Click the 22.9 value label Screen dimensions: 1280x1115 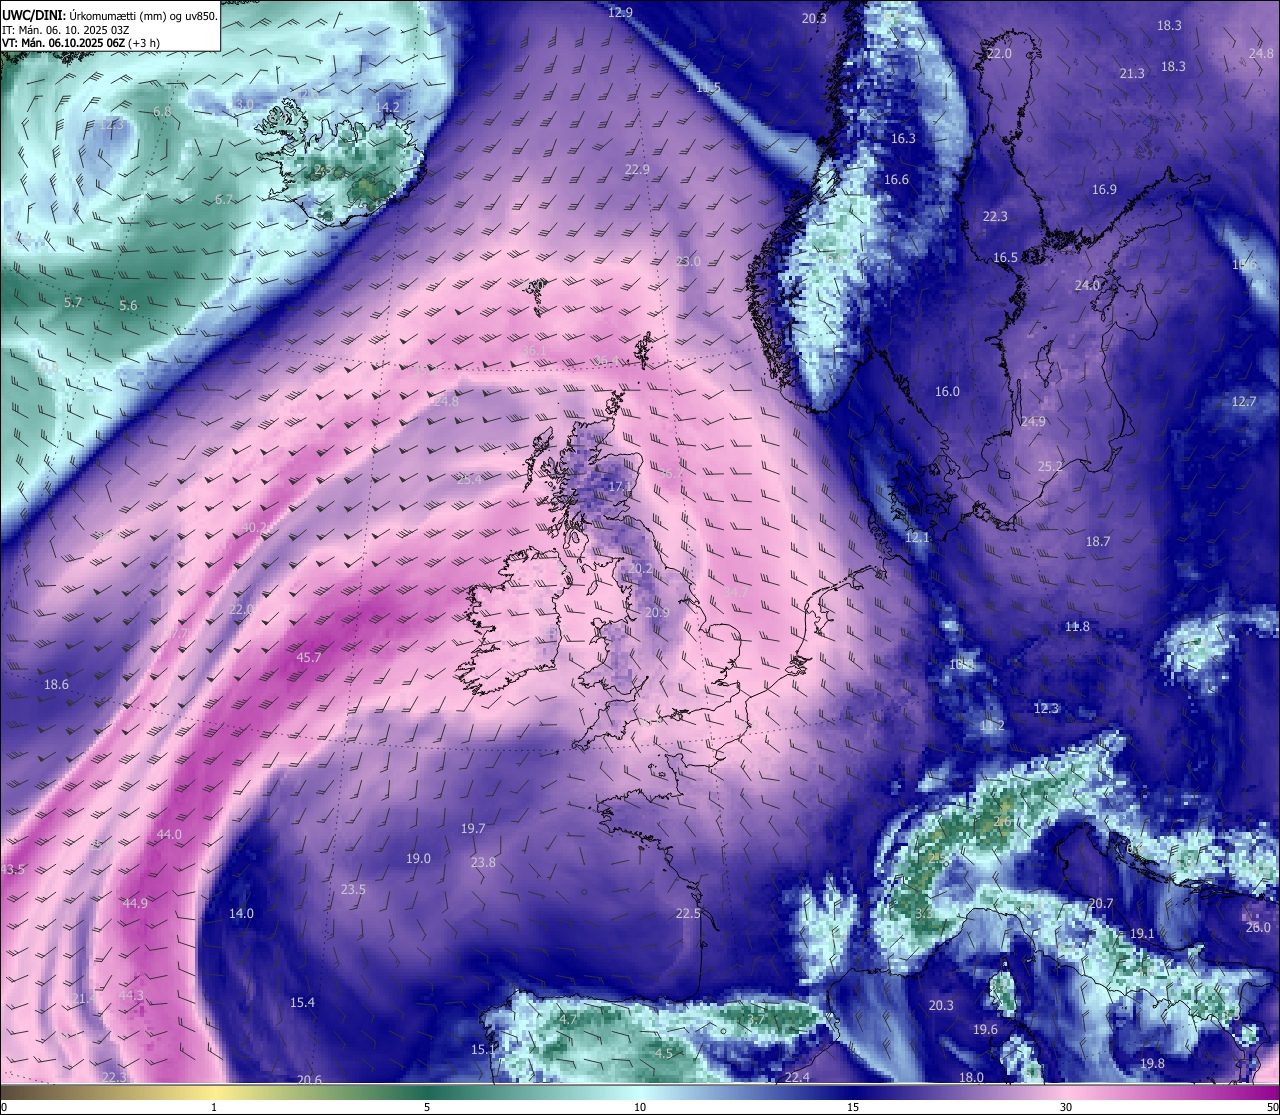[637, 170]
